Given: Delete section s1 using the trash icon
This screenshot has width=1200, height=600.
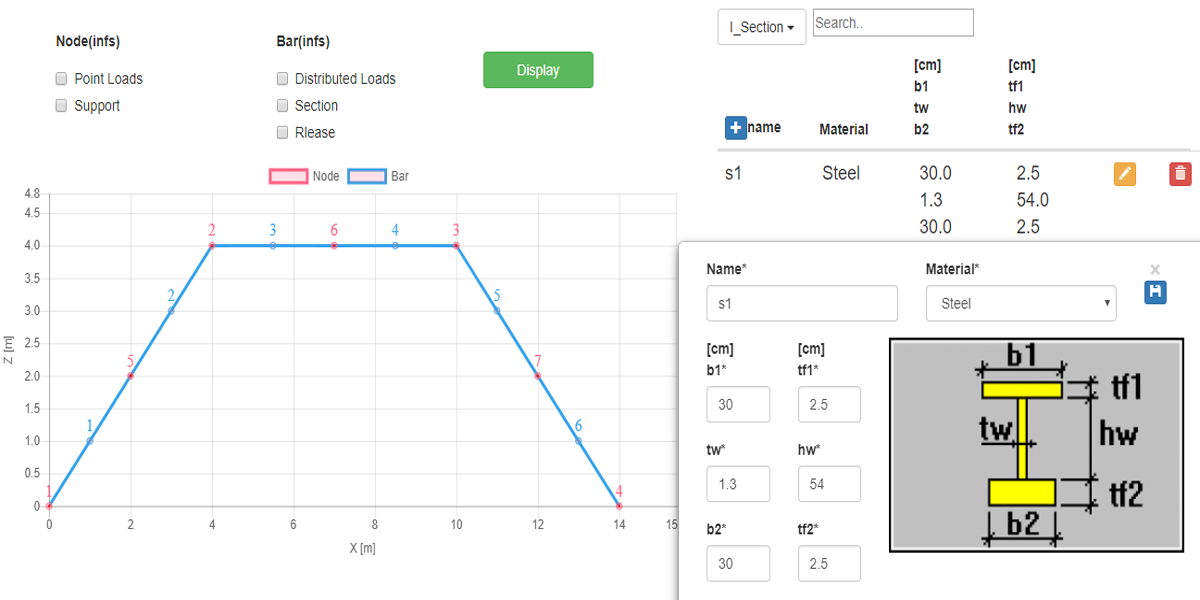Looking at the screenshot, I should [x=1180, y=174].
